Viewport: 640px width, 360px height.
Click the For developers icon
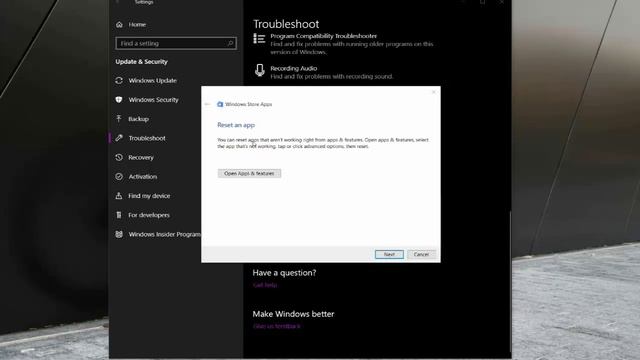(x=119, y=215)
